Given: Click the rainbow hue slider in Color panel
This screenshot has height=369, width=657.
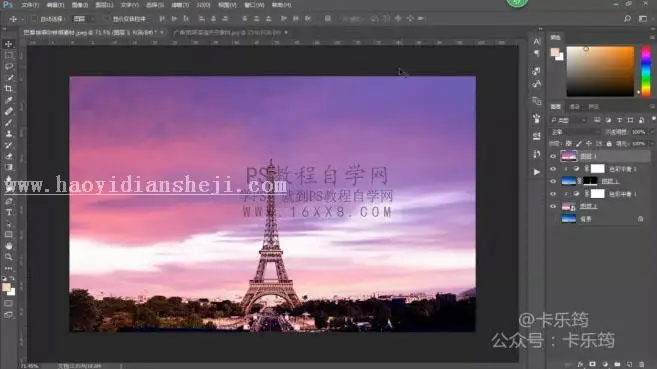Looking at the screenshot, I should (x=646, y=71).
